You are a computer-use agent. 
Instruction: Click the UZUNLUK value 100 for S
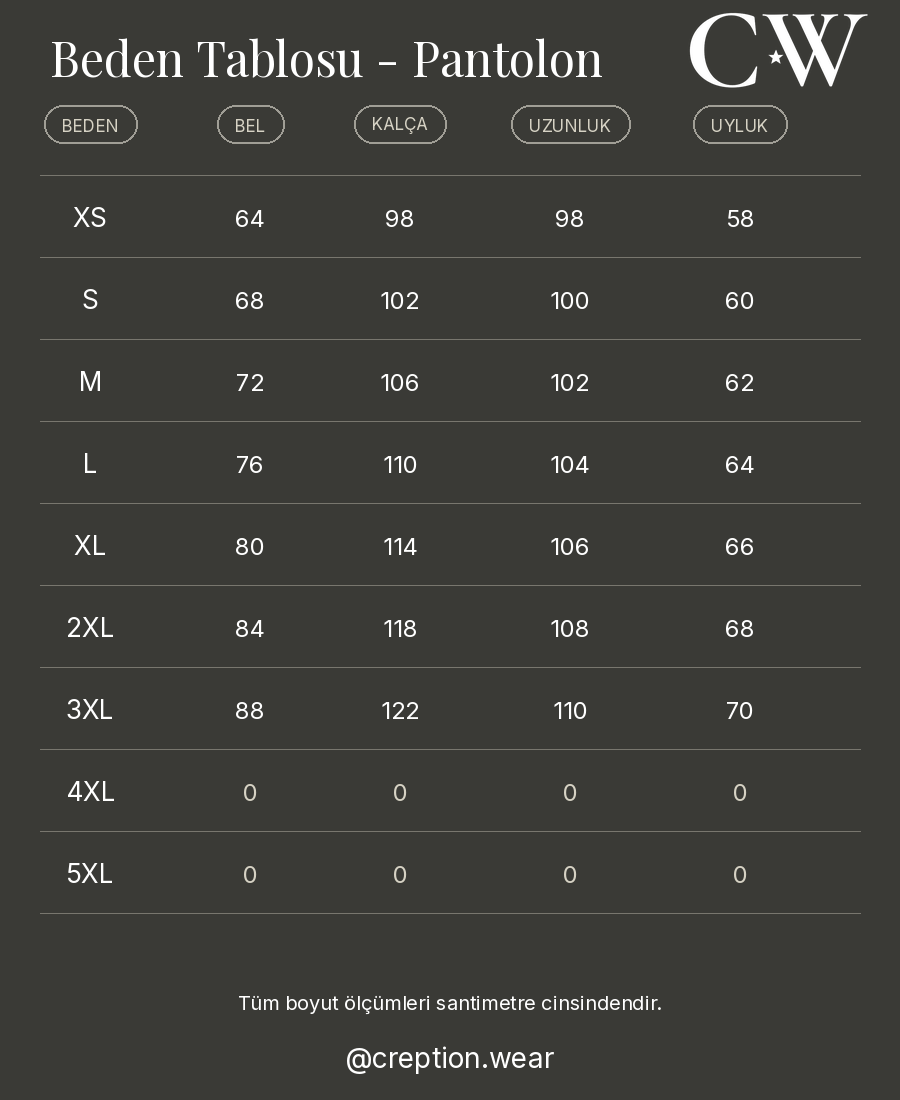pyautogui.click(x=570, y=301)
